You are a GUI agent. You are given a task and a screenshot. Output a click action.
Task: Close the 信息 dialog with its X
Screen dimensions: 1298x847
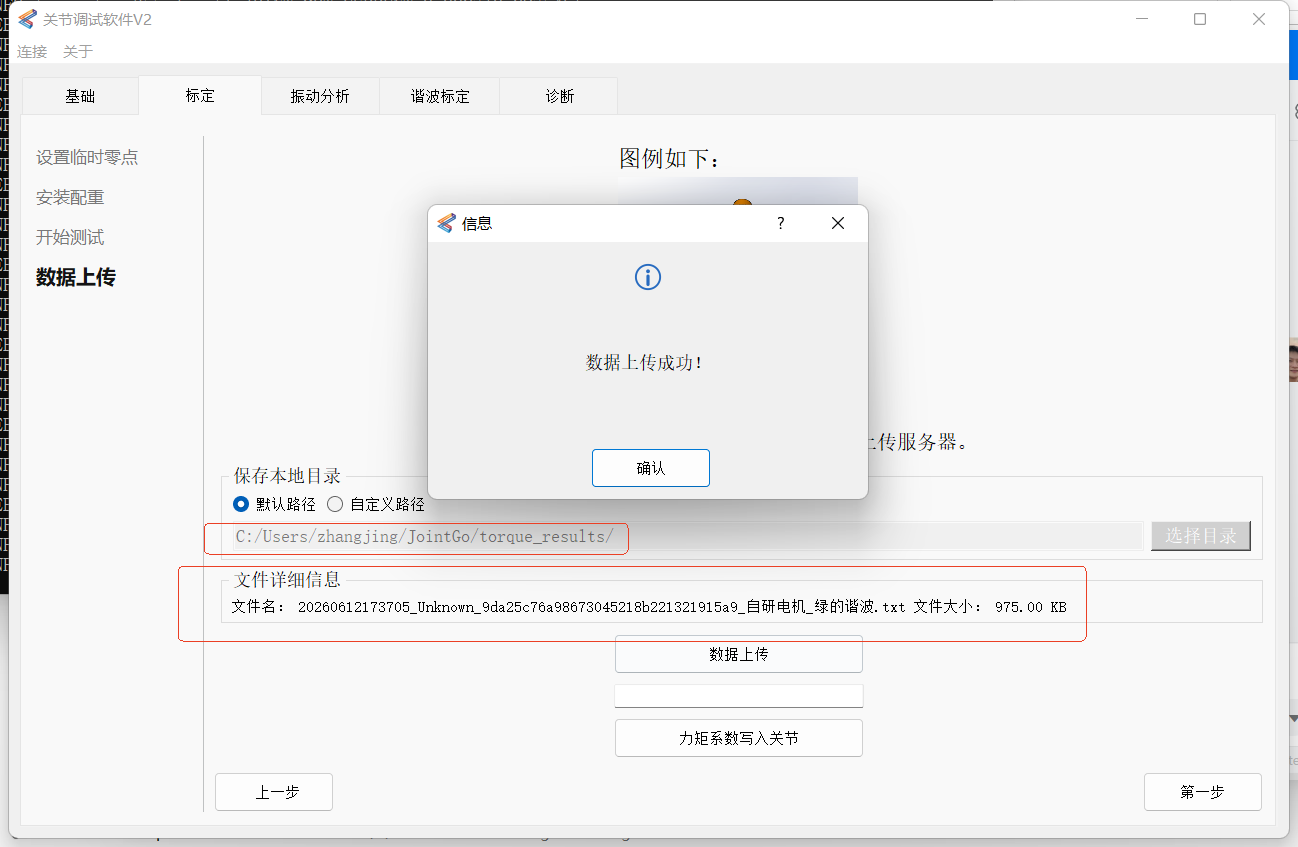pyautogui.click(x=838, y=223)
